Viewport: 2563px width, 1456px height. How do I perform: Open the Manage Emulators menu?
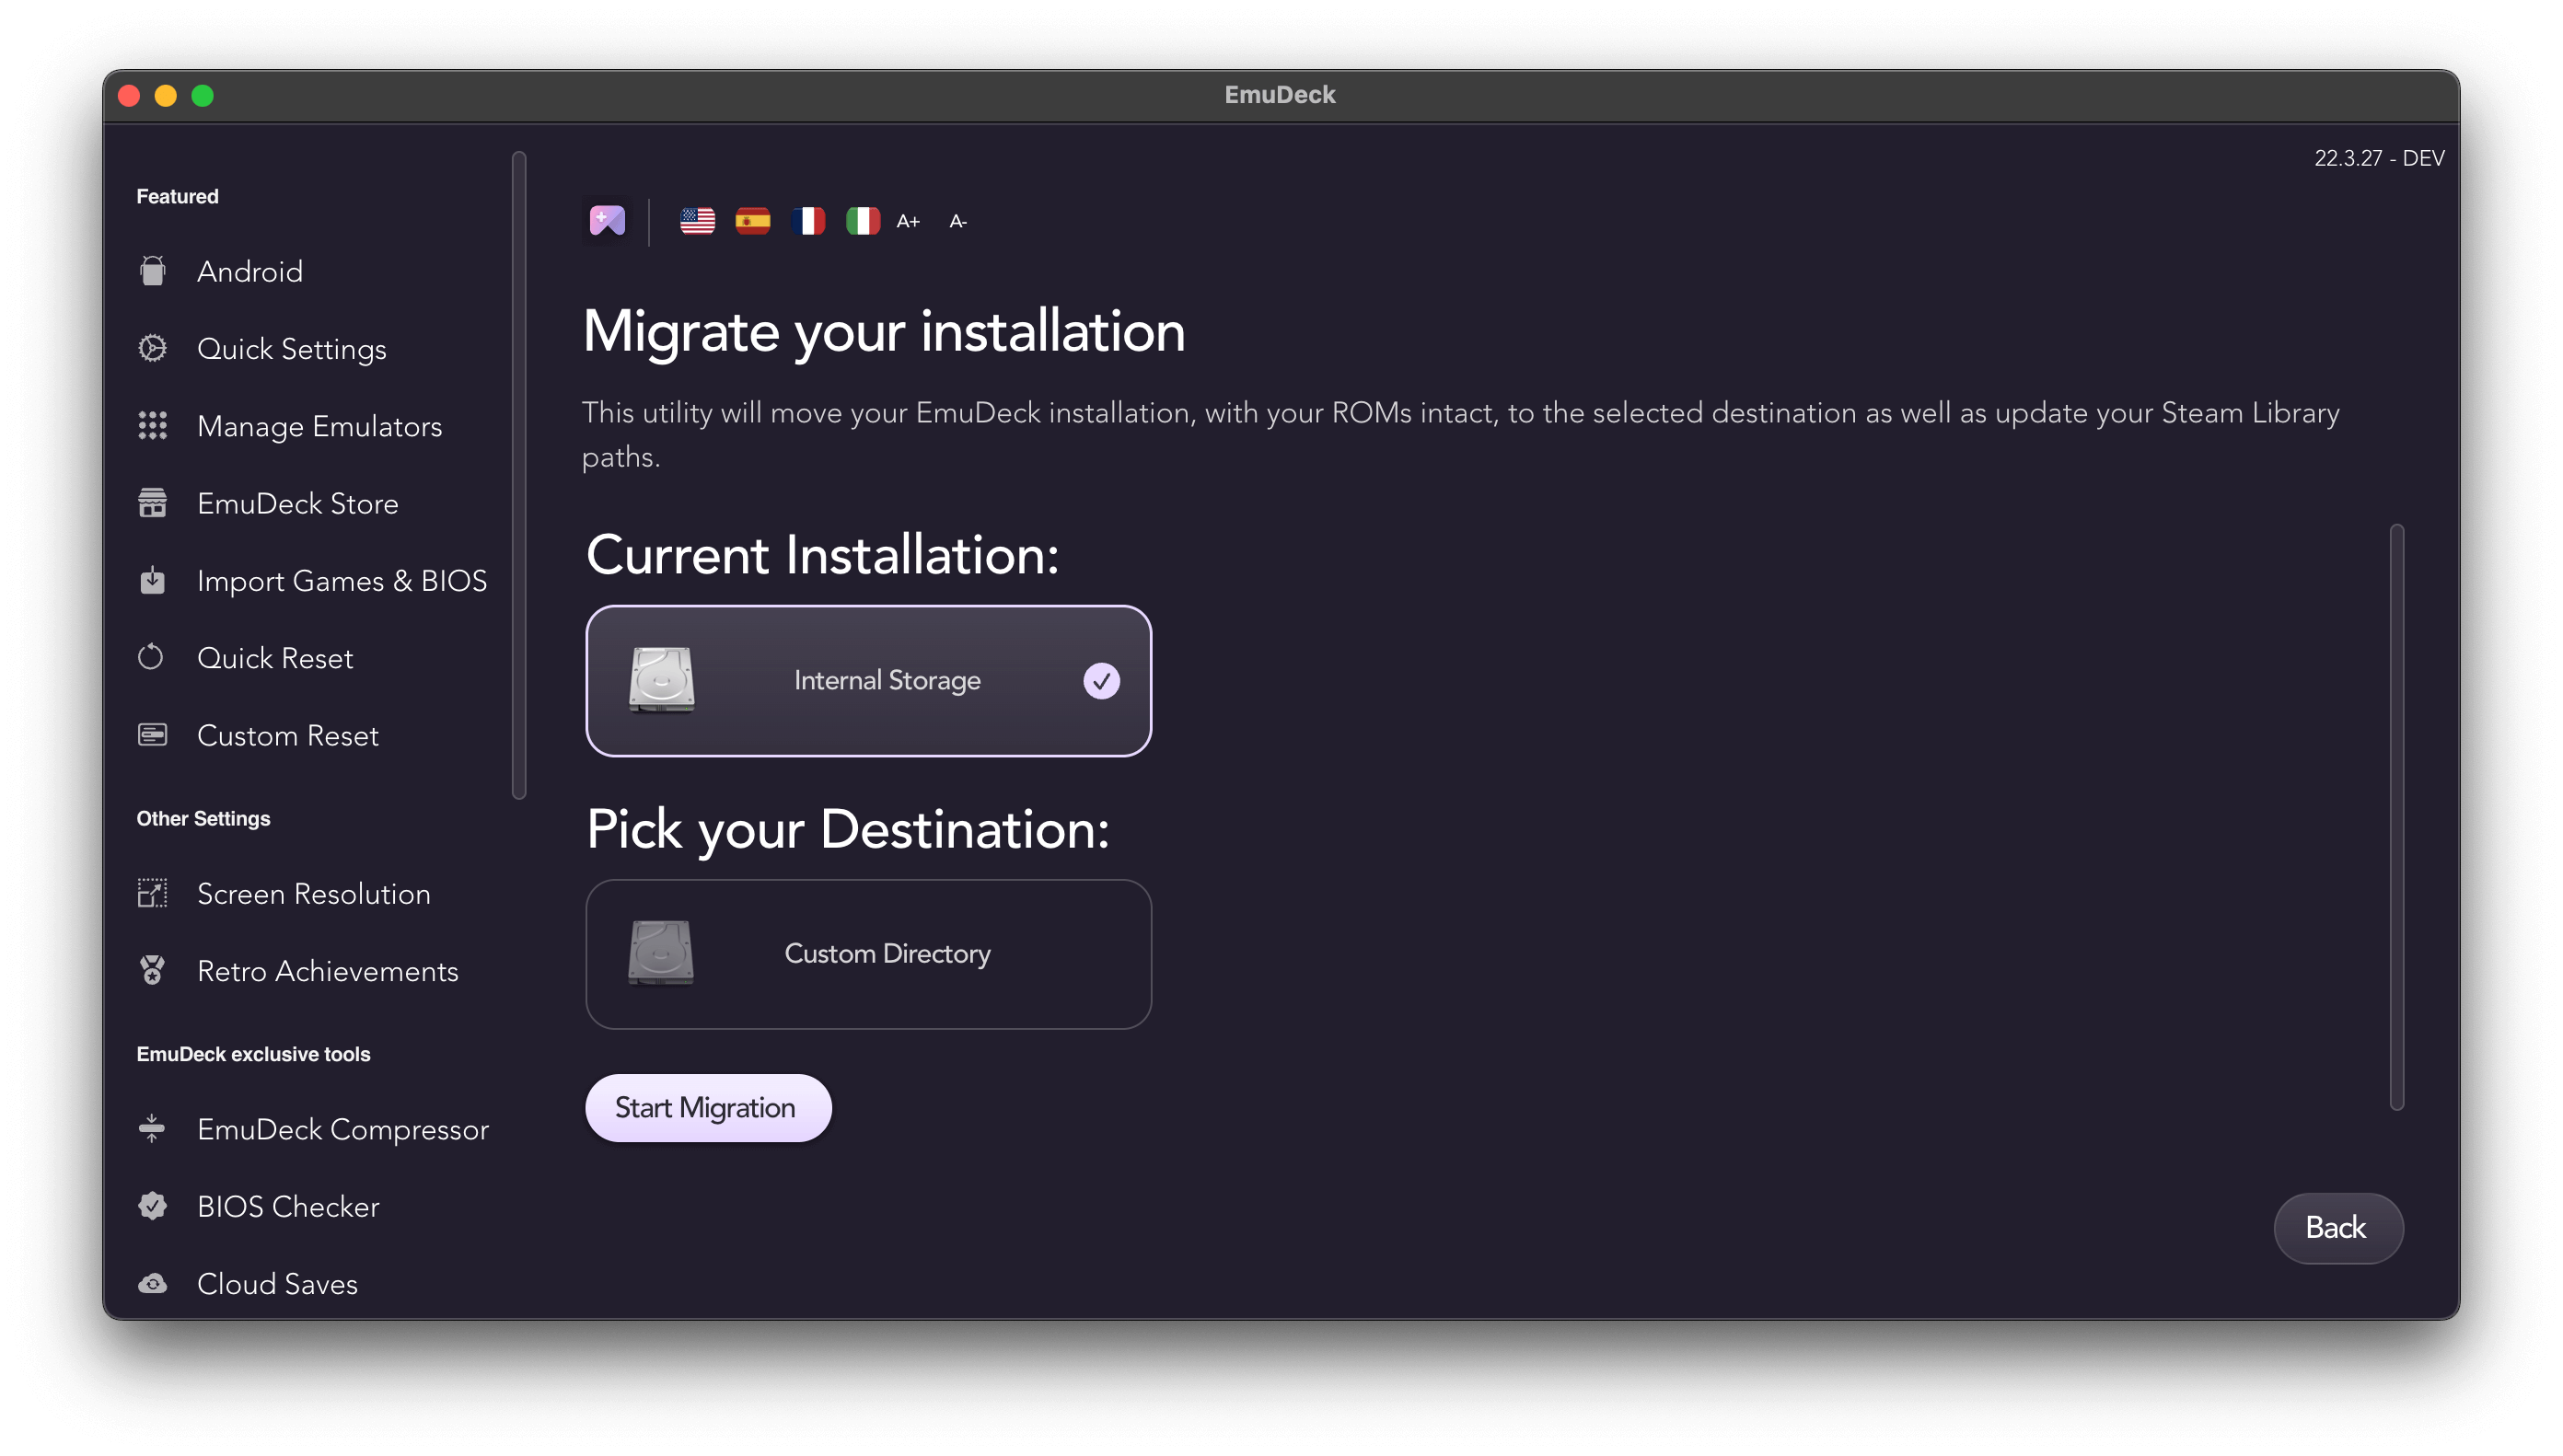(320, 426)
